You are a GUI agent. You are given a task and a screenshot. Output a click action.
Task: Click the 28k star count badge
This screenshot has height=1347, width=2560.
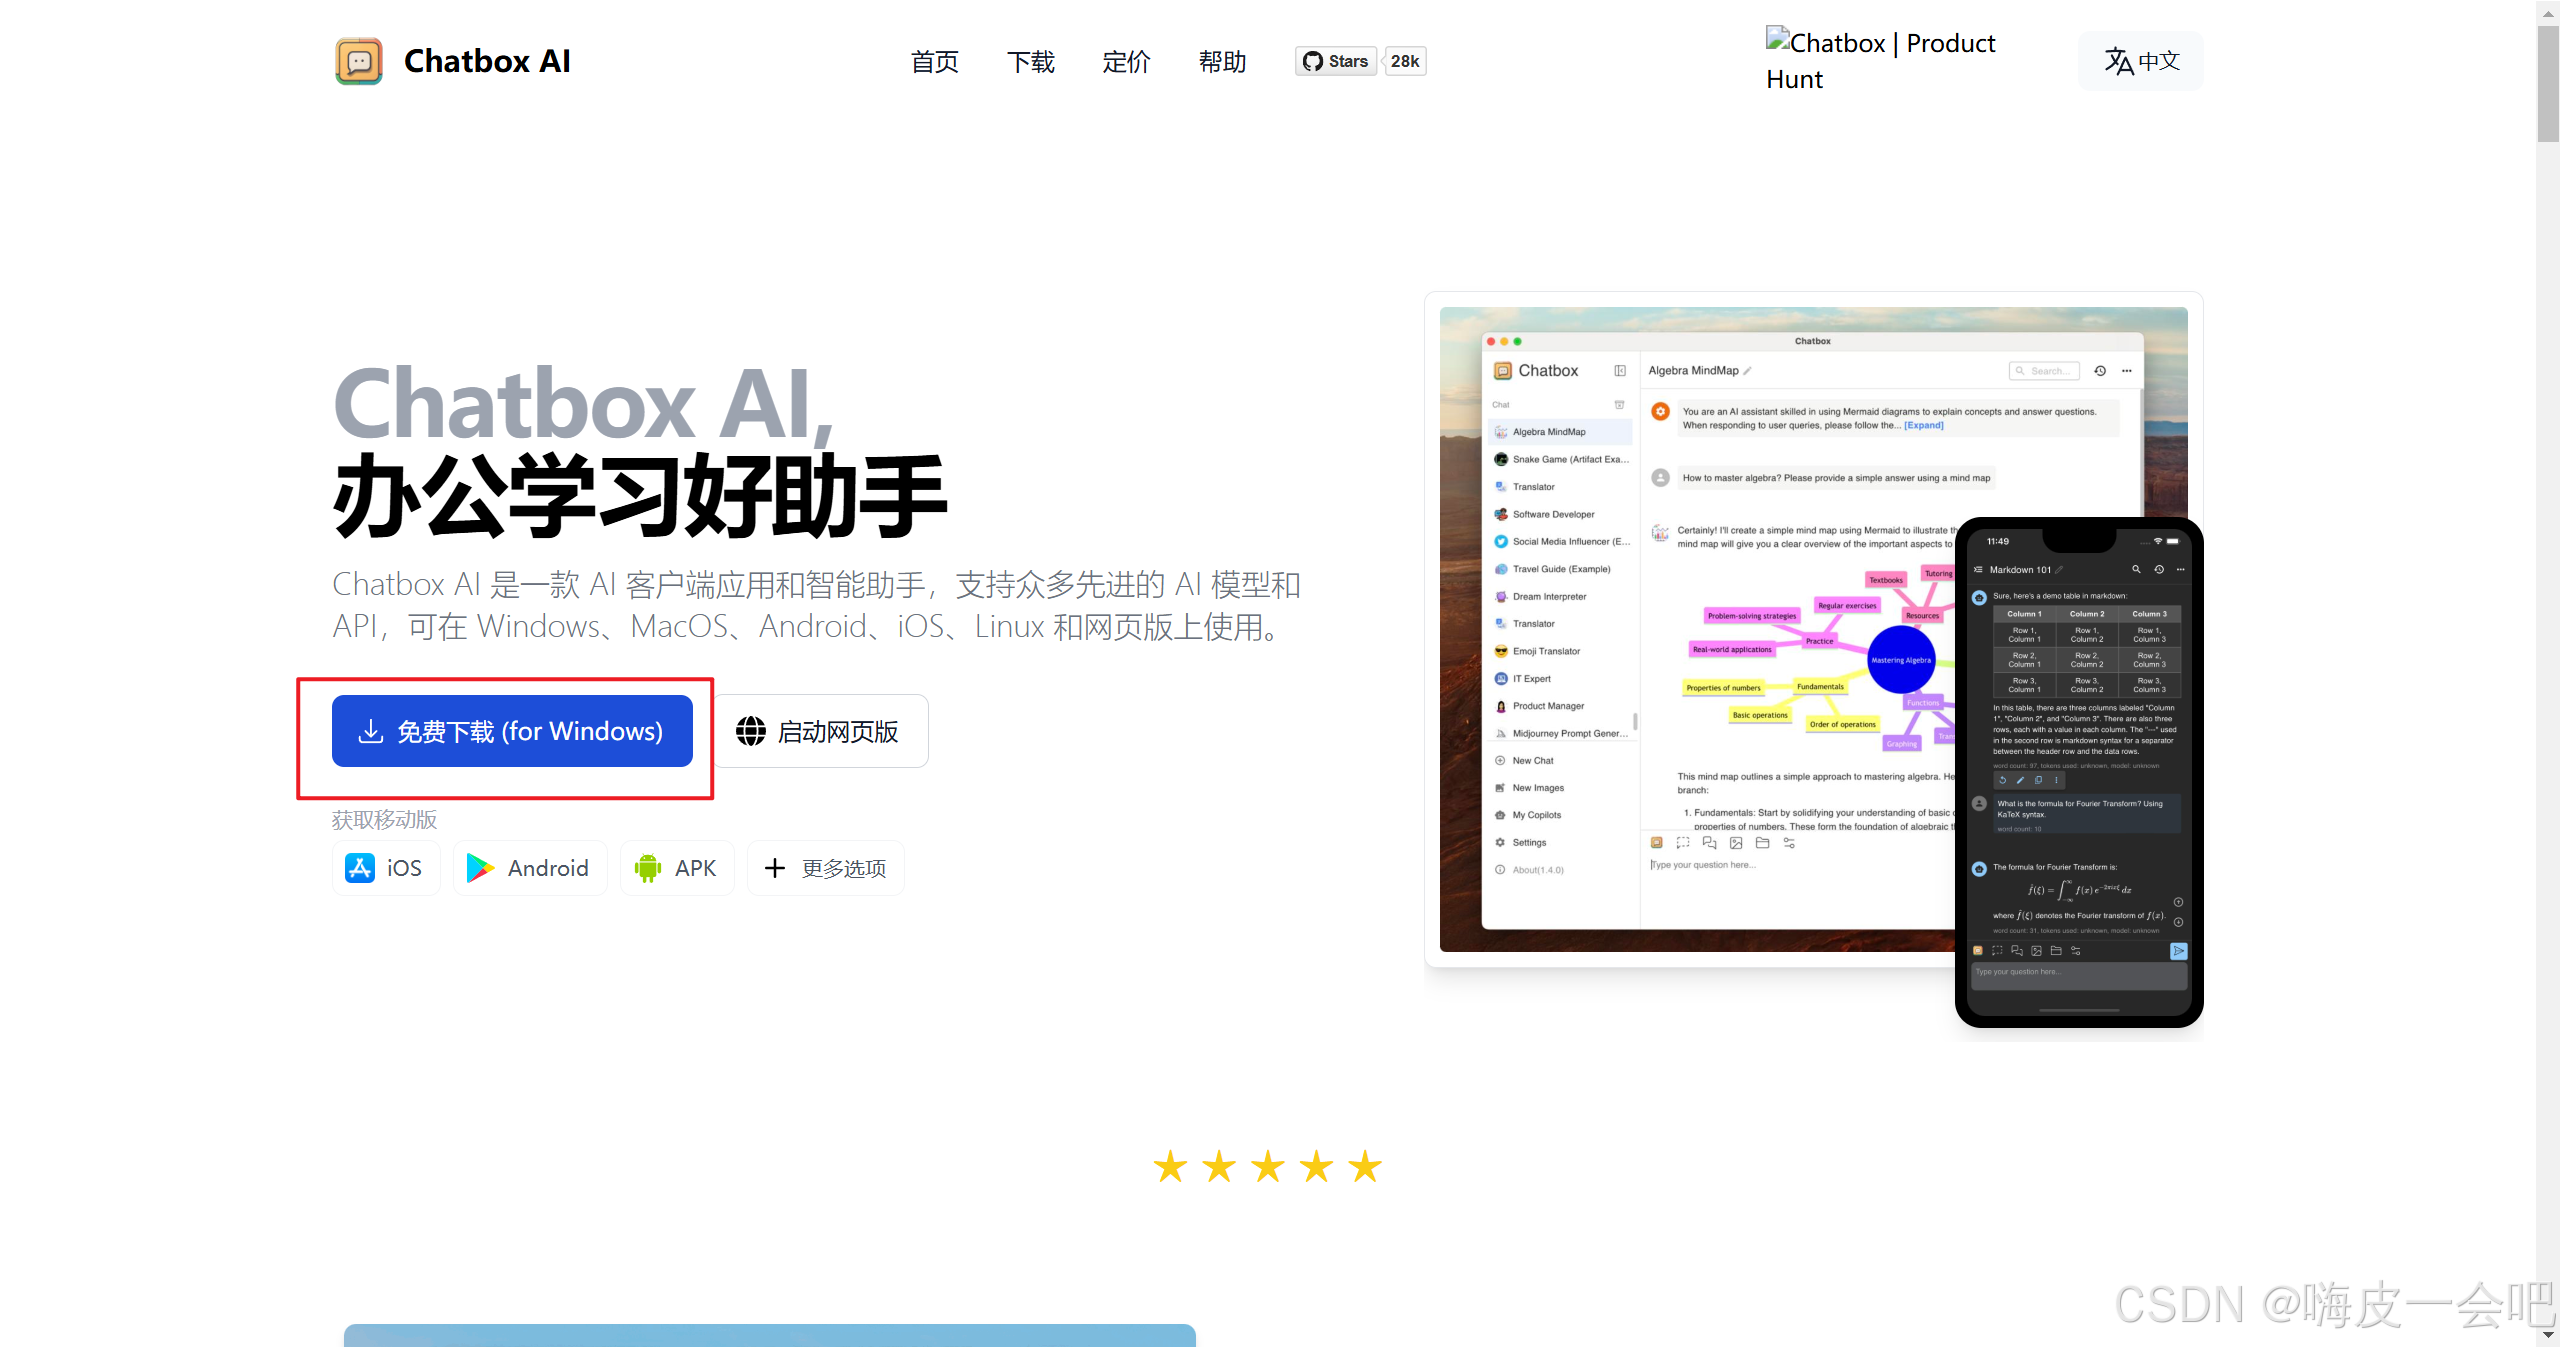[1405, 61]
